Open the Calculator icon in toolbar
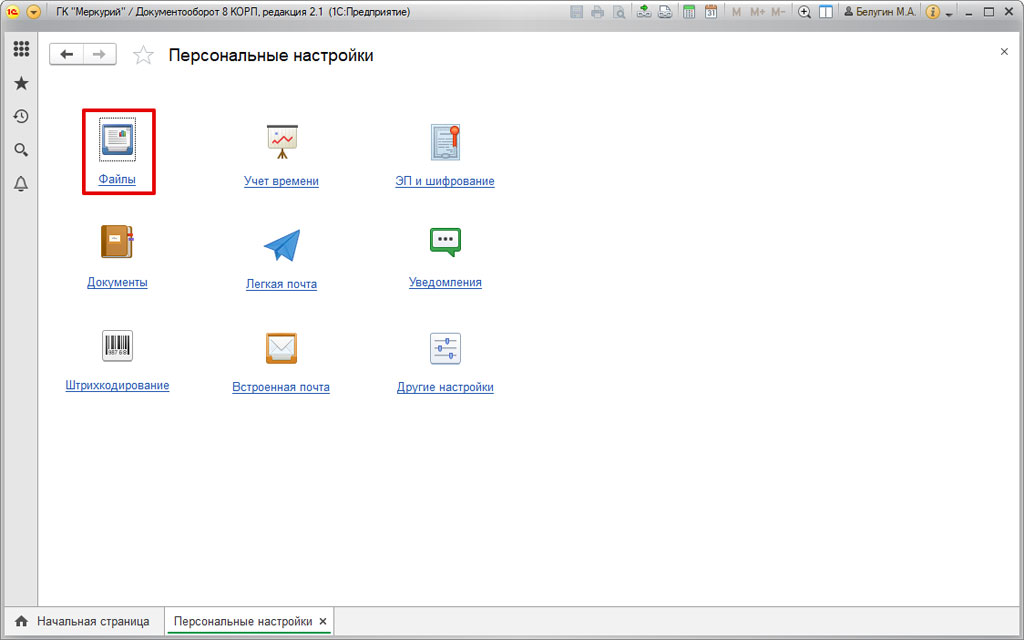Image resolution: width=1024 pixels, height=640 pixels. click(x=688, y=12)
